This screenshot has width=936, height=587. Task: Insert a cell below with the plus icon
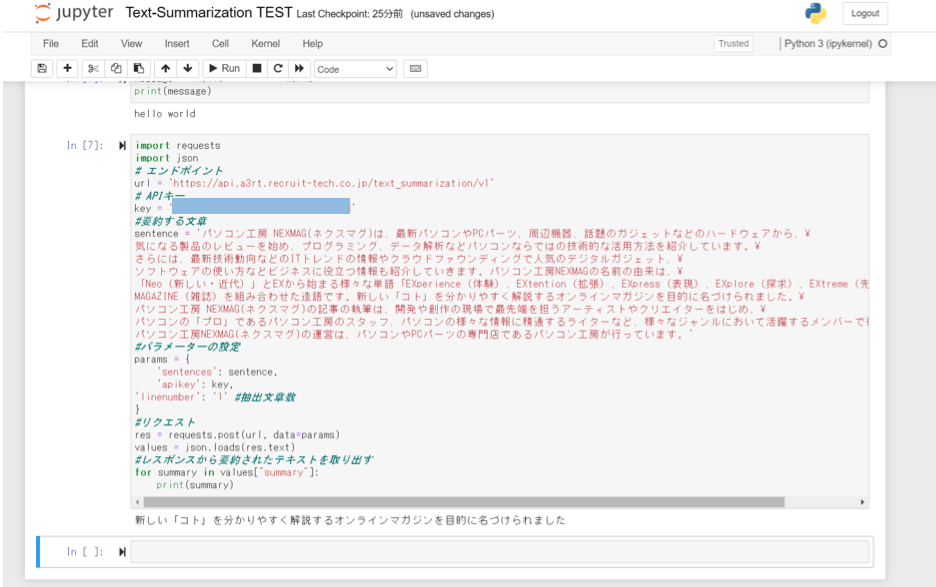67,69
